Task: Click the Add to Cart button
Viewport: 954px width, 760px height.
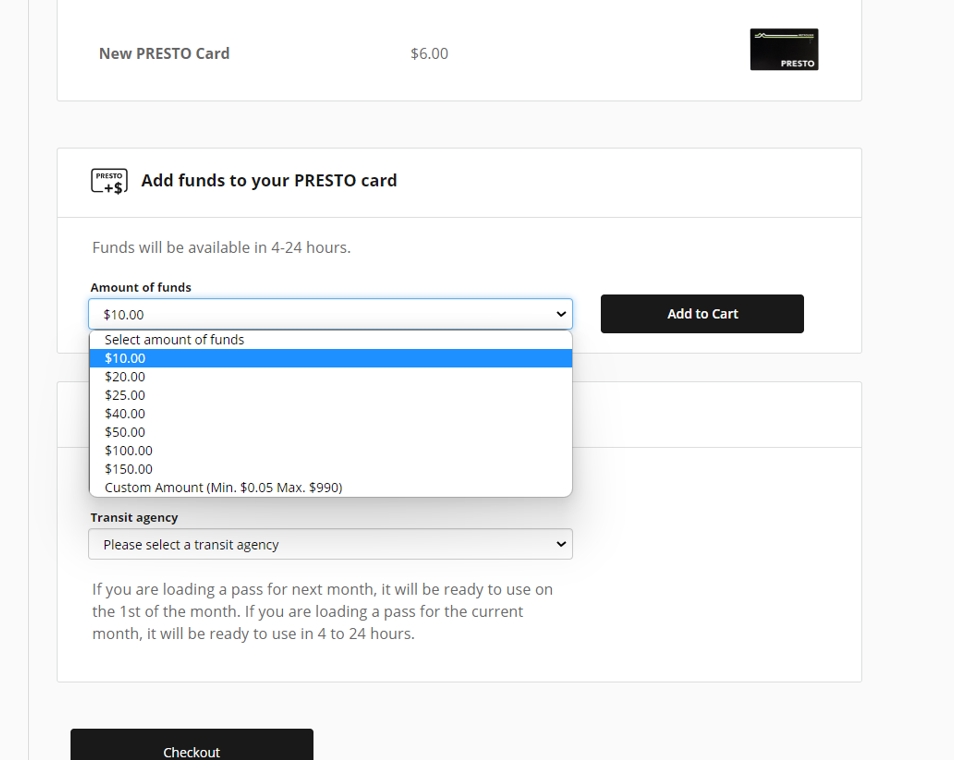Action: (702, 314)
